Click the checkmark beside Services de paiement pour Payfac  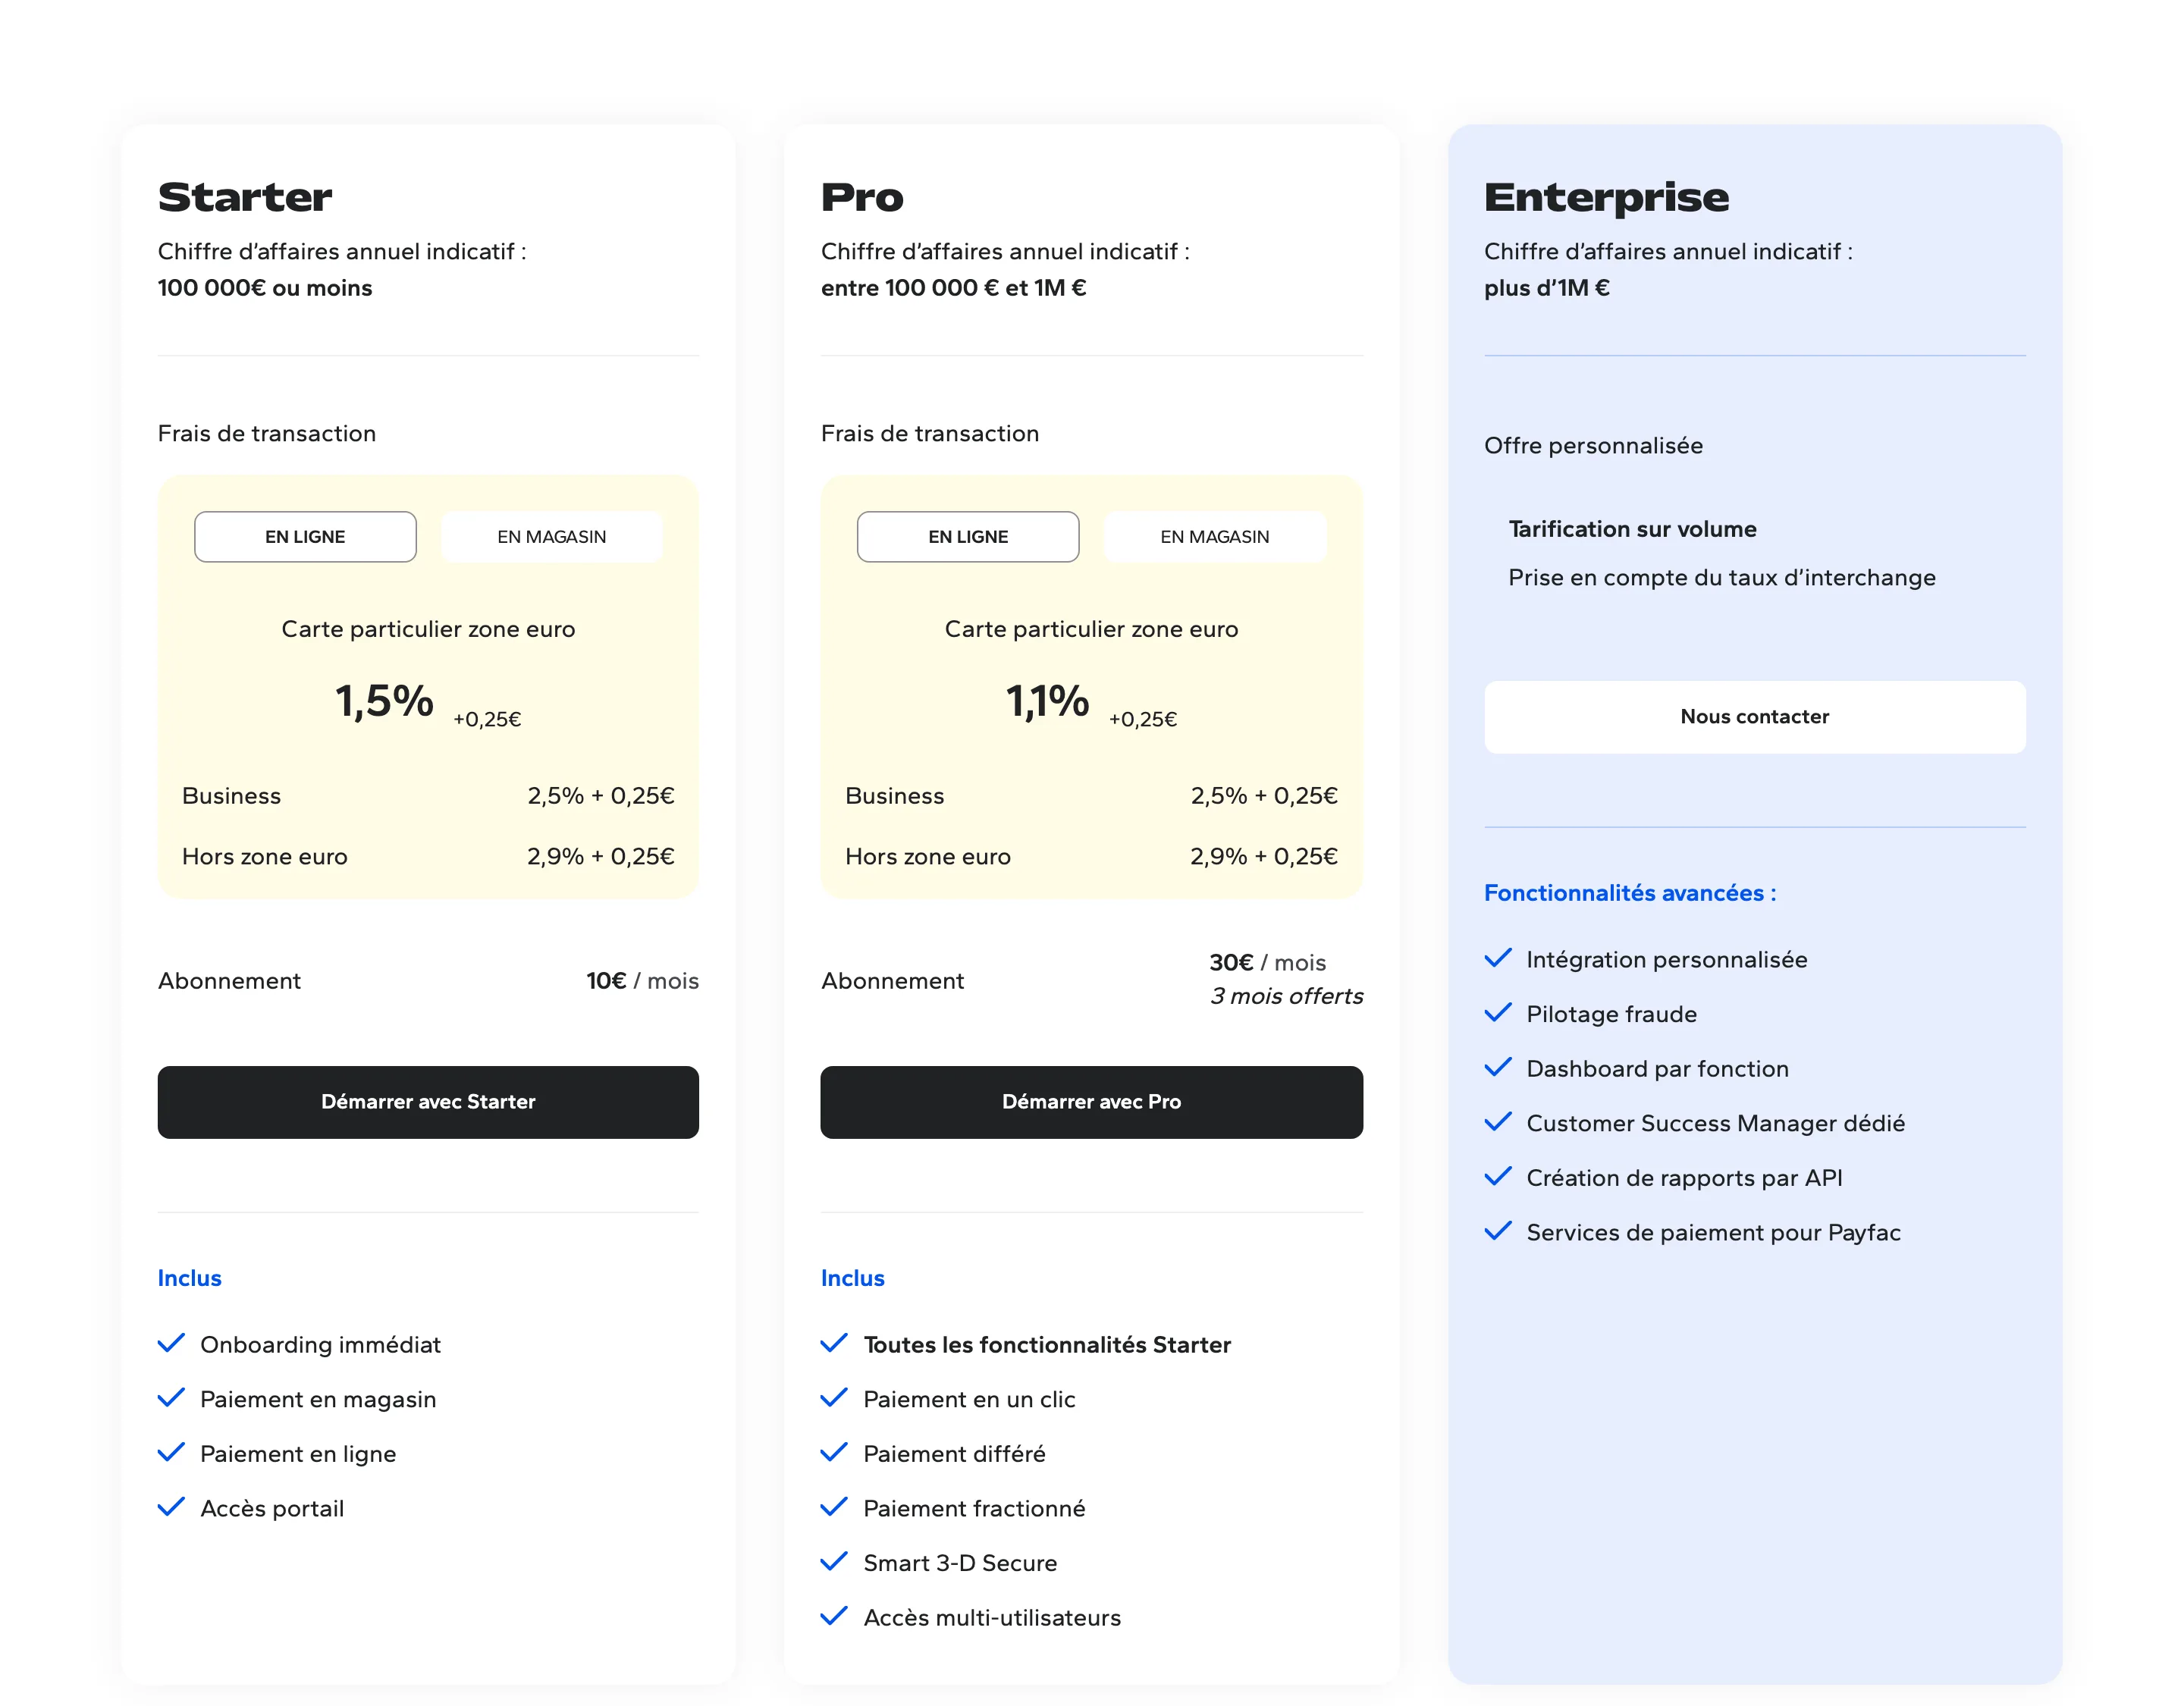click(x=1498, y=1231)
